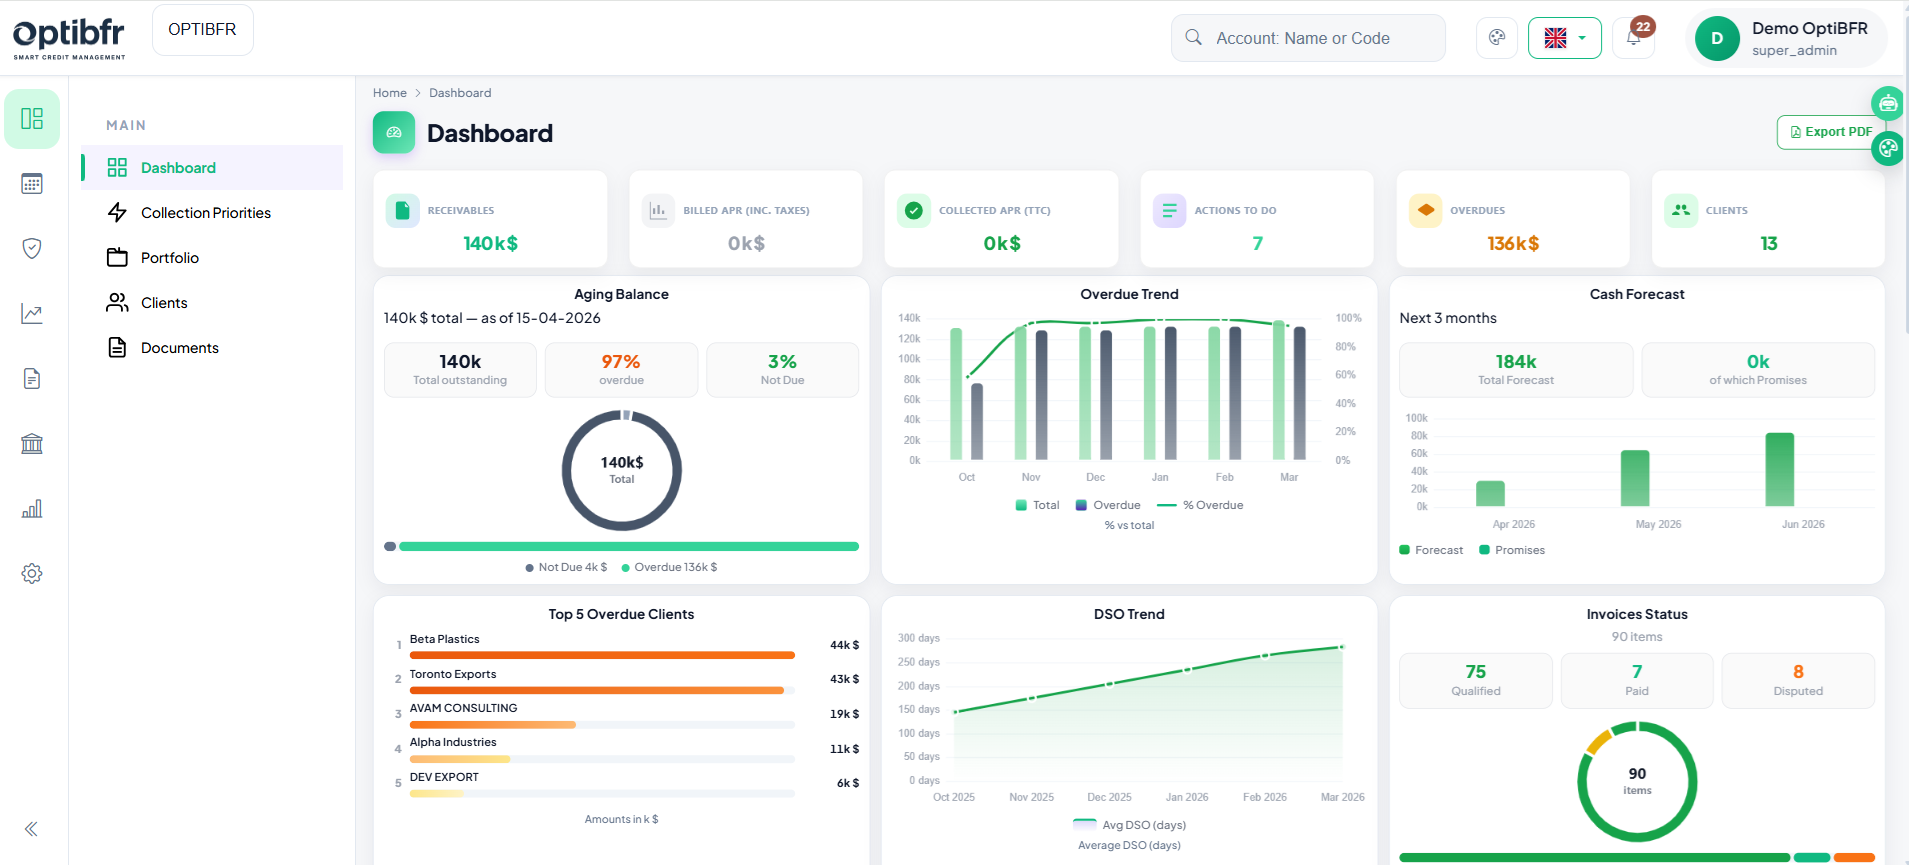
Task: Toggle the Total series in Overdue Trend legend
Action: [x=1037, y=505]
